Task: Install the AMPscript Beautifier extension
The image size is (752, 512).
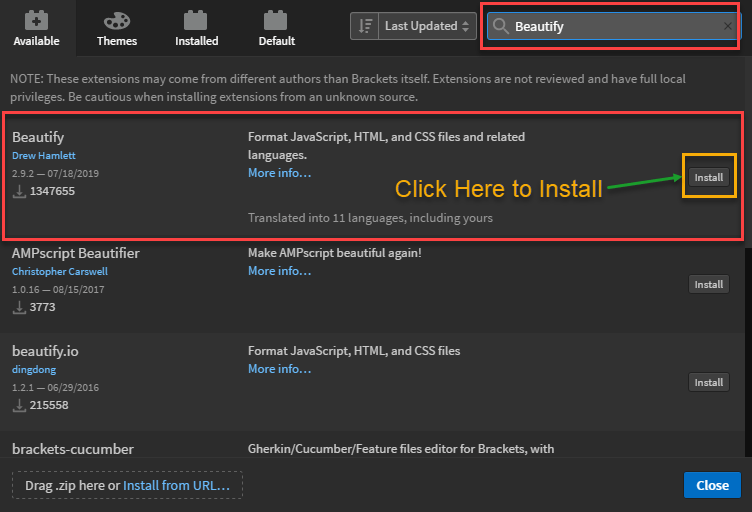Action: (708, 284)
